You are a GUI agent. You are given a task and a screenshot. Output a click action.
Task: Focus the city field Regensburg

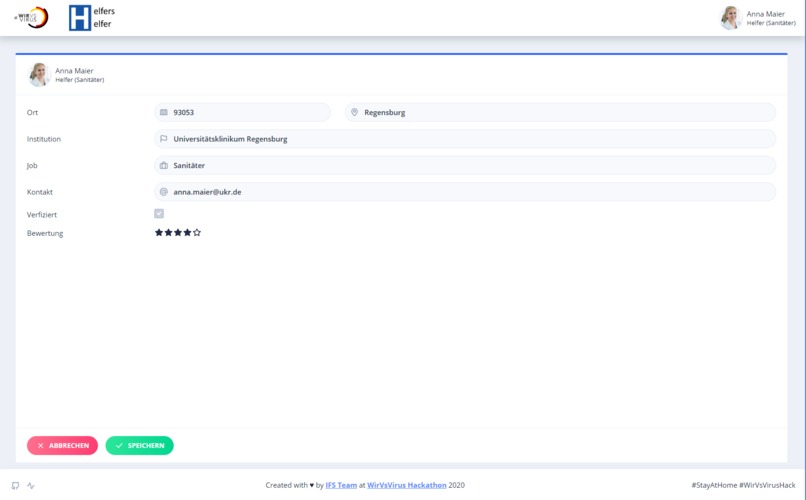(560, 112)
